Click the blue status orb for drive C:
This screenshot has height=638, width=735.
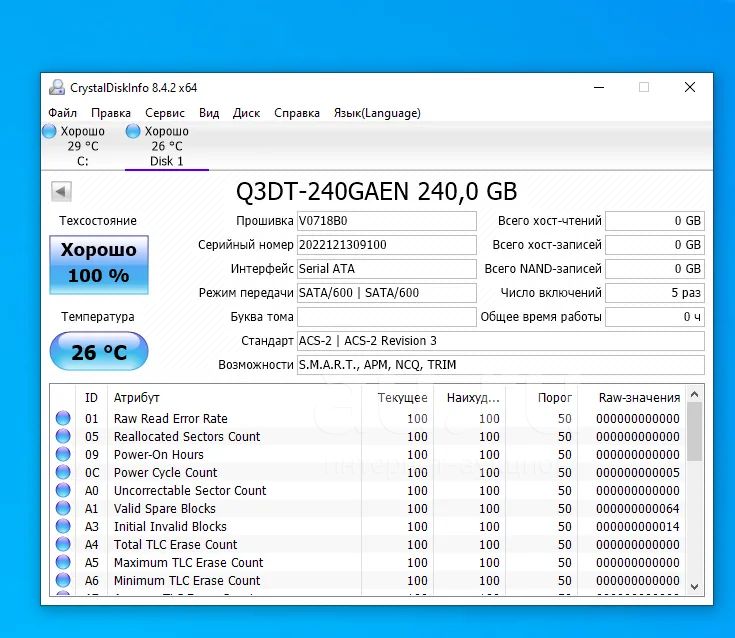point(49,131)
